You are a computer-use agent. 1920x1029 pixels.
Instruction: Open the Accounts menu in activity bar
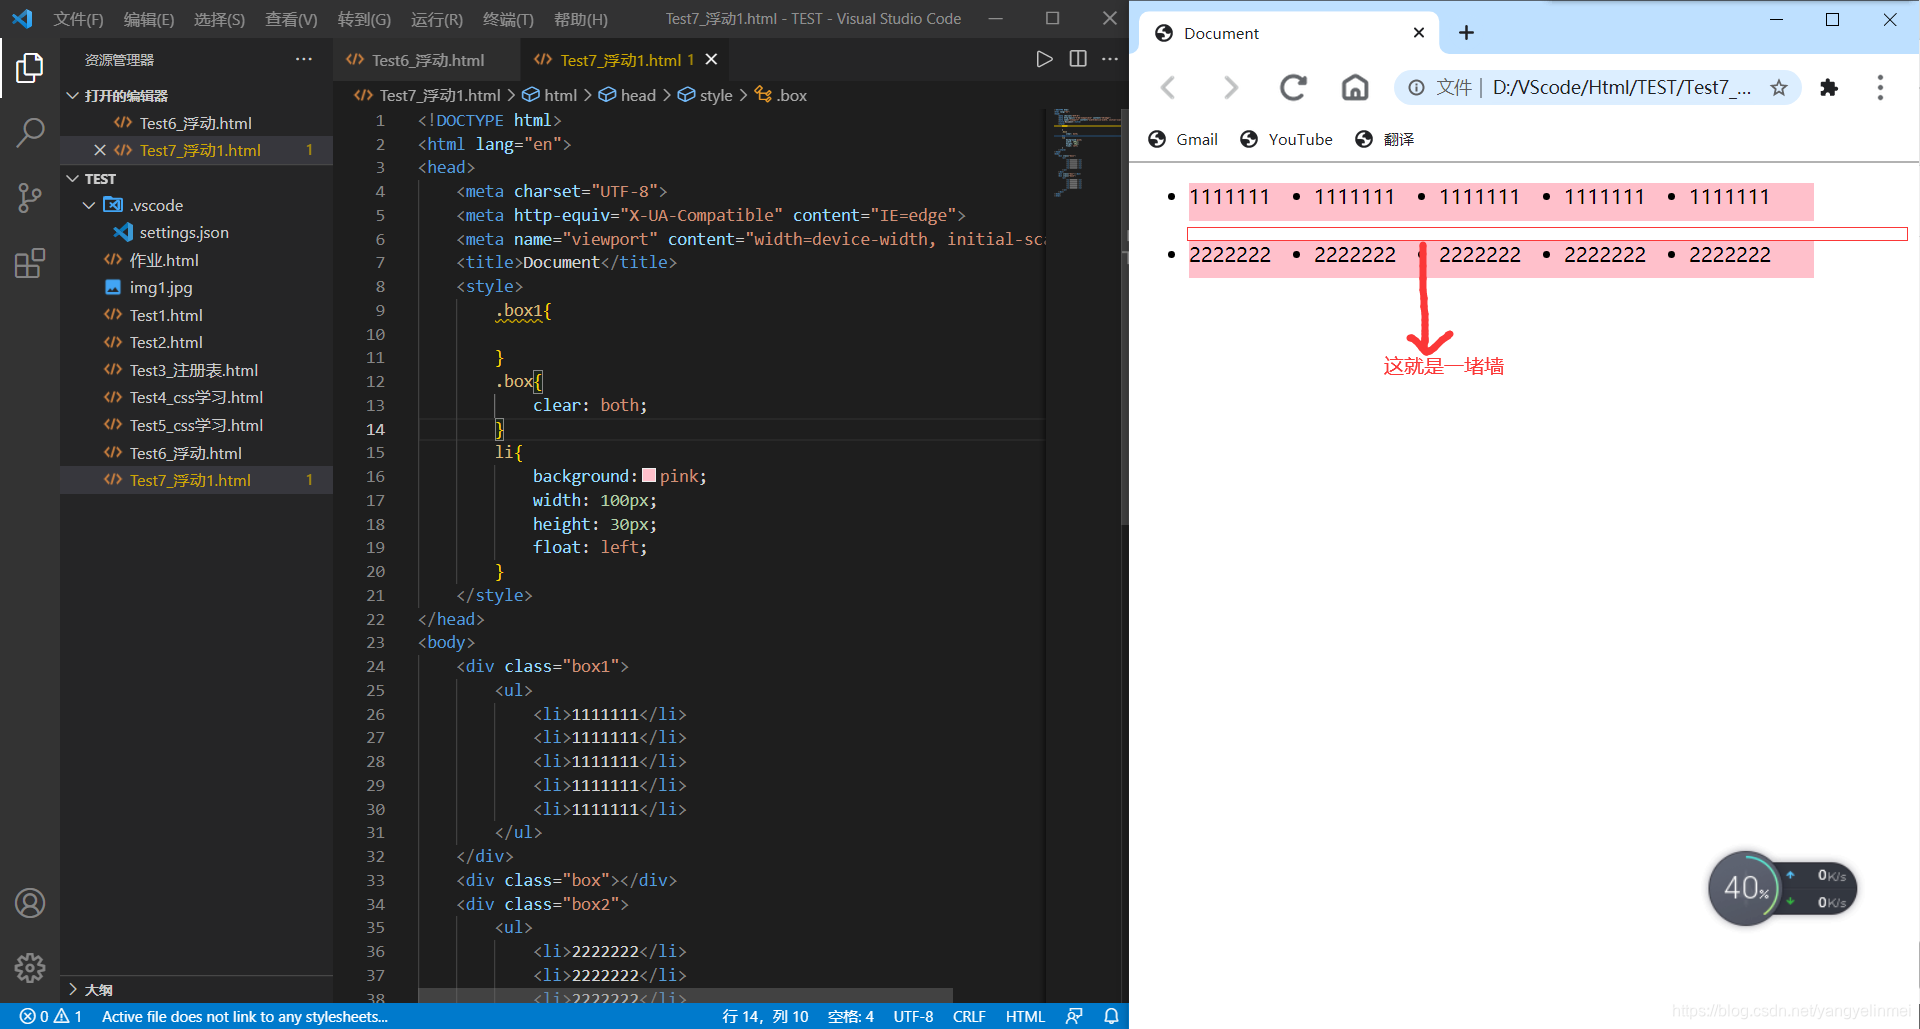(30, 903)
